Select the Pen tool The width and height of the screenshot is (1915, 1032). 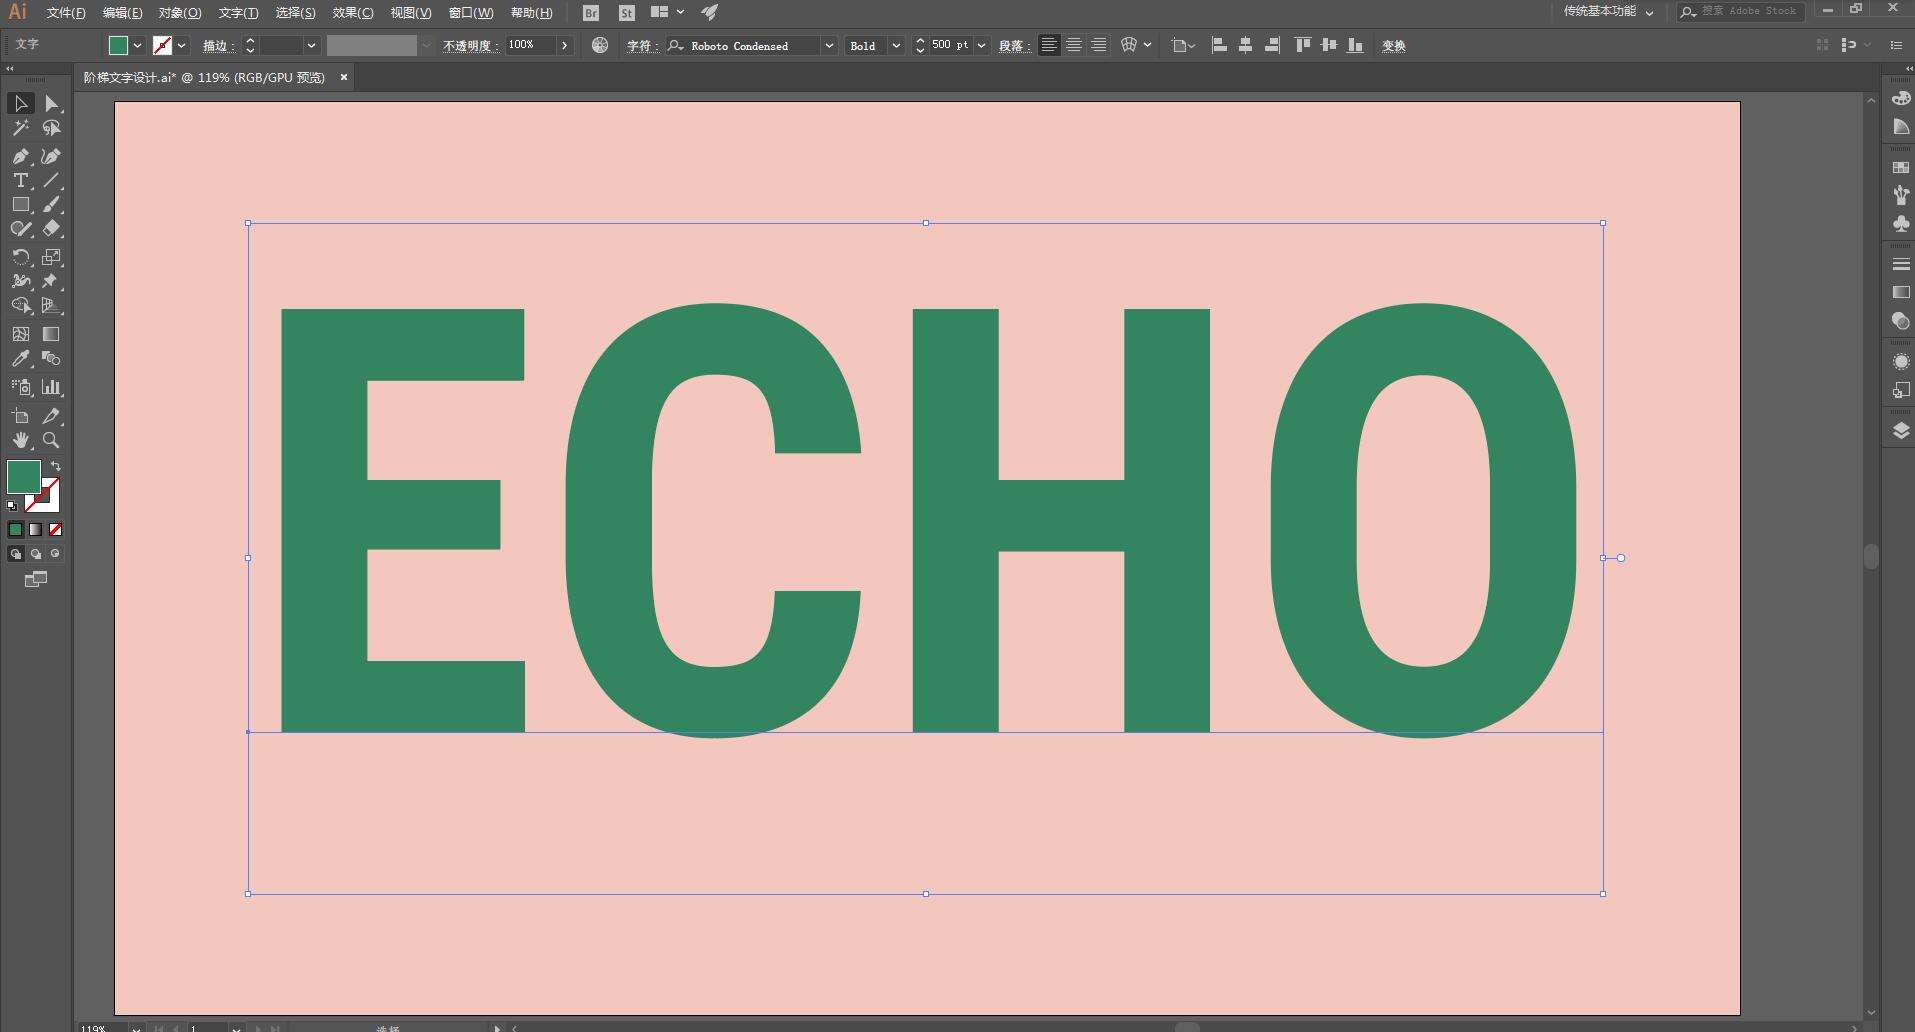[20, 156]
